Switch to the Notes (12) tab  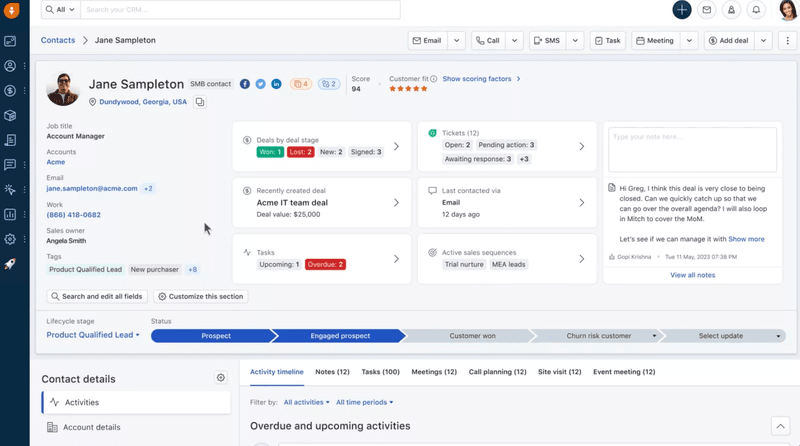(332, 372)
